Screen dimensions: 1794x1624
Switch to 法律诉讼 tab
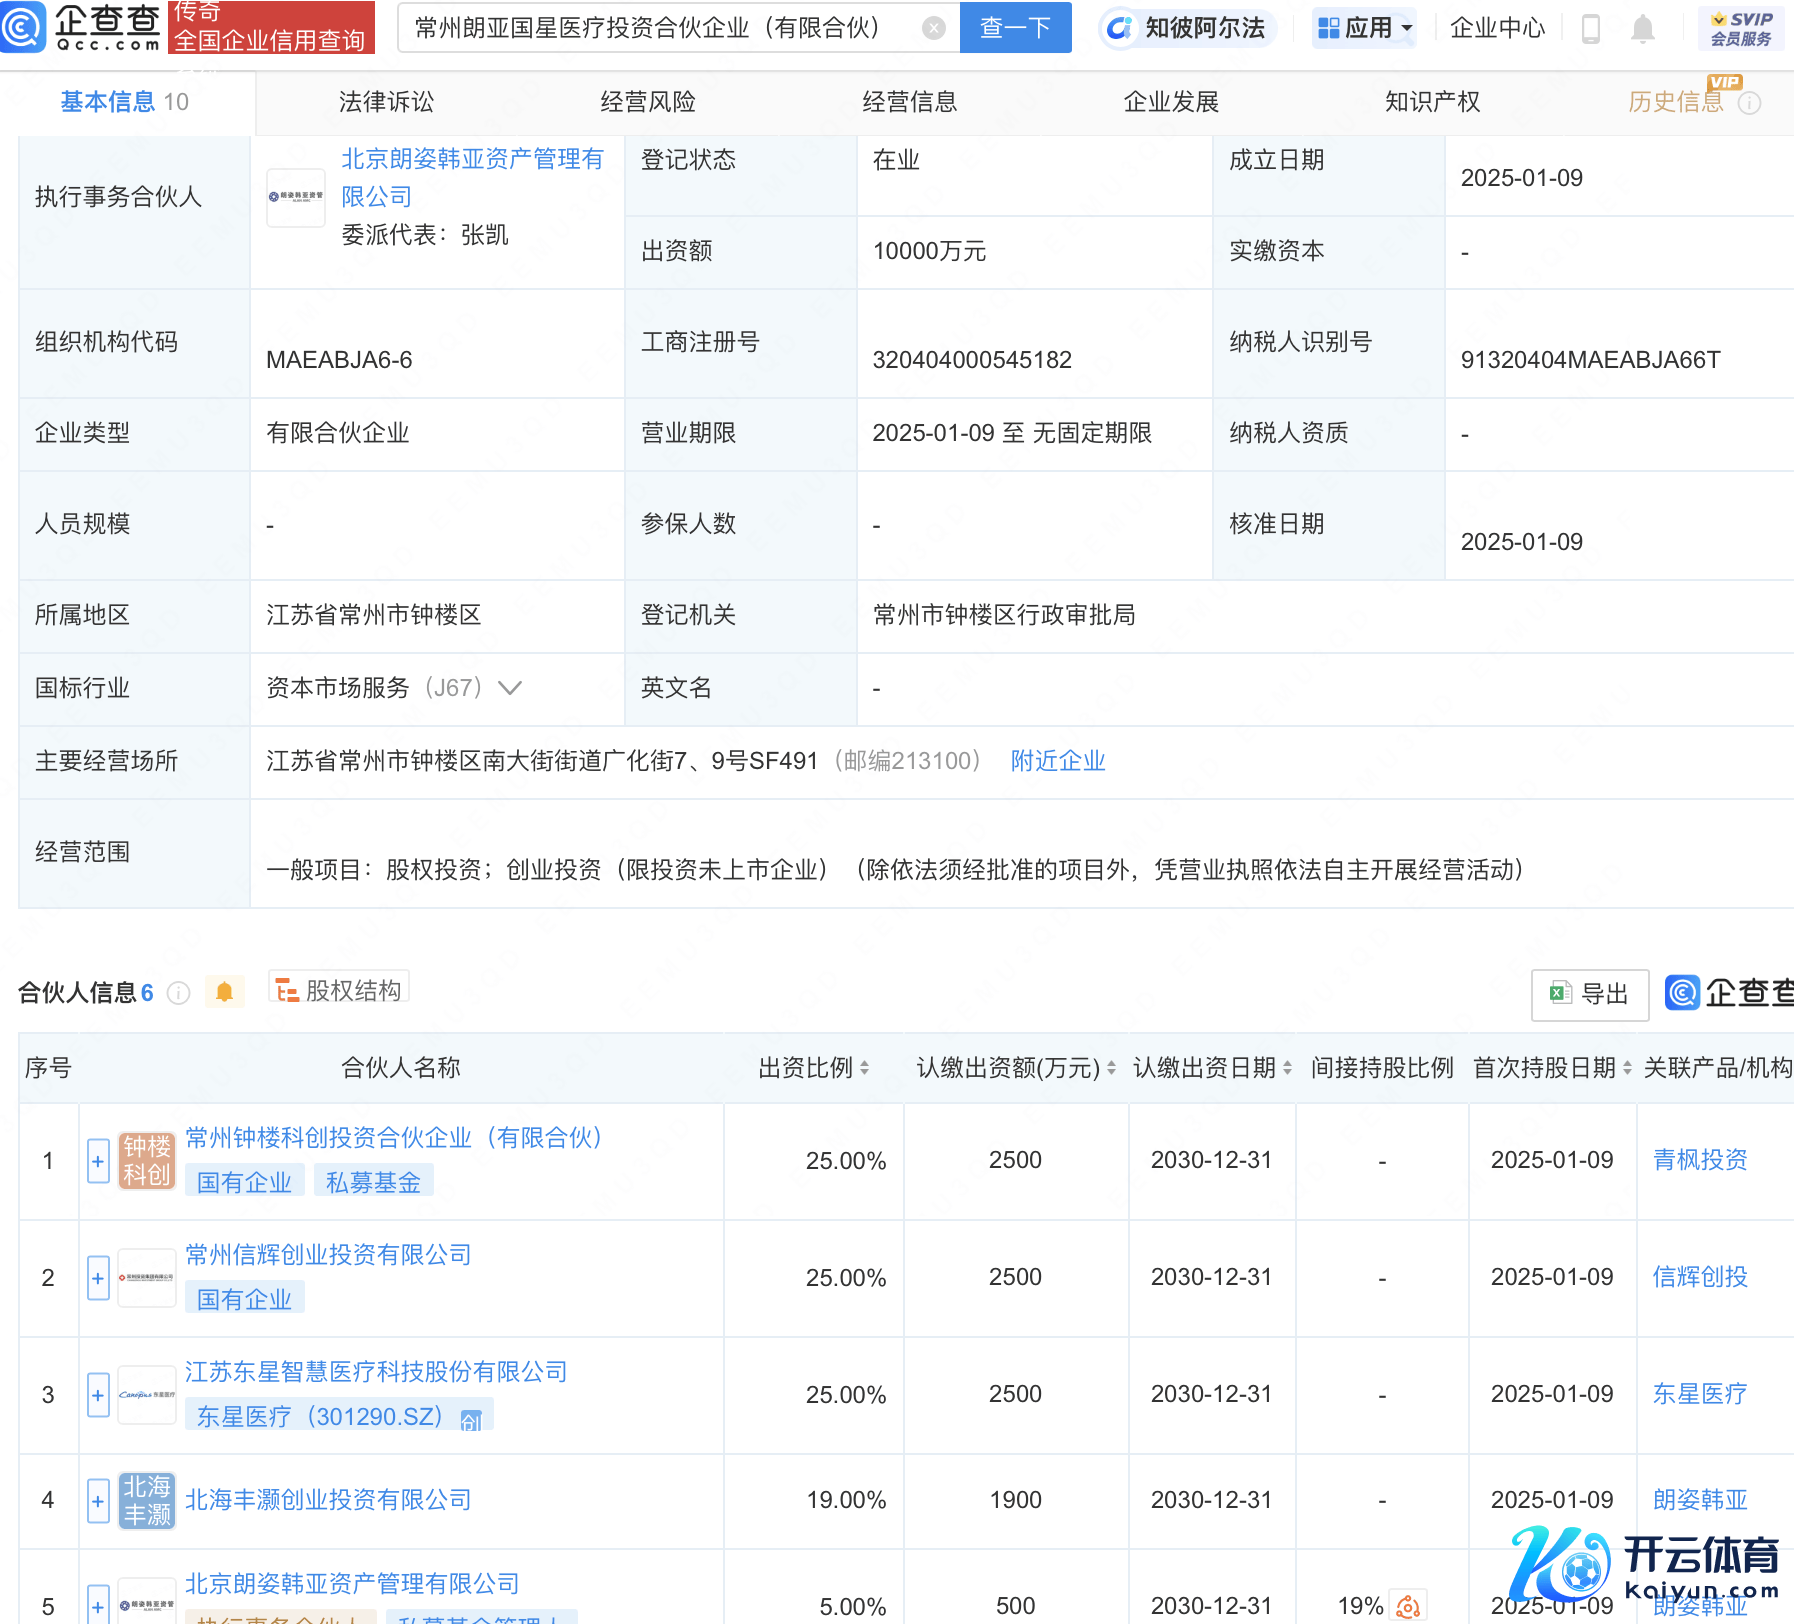pyautogui.click(x=386, y=102)
